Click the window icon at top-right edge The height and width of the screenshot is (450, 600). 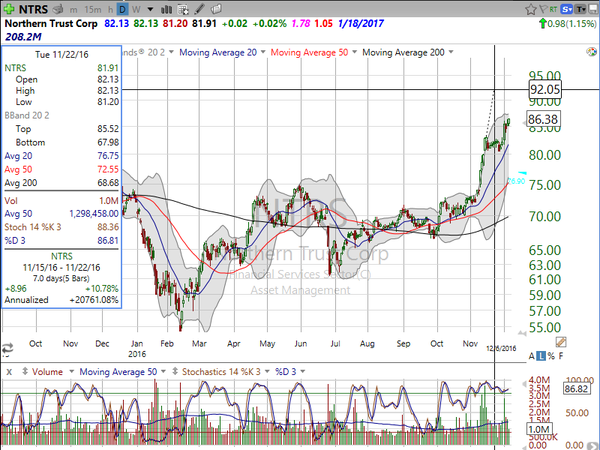(594, 9)
